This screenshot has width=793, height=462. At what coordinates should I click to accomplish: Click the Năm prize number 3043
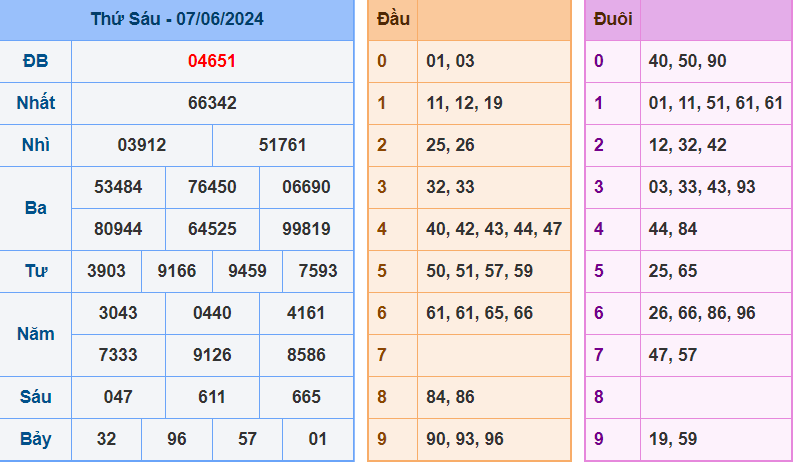pos(118,313)
